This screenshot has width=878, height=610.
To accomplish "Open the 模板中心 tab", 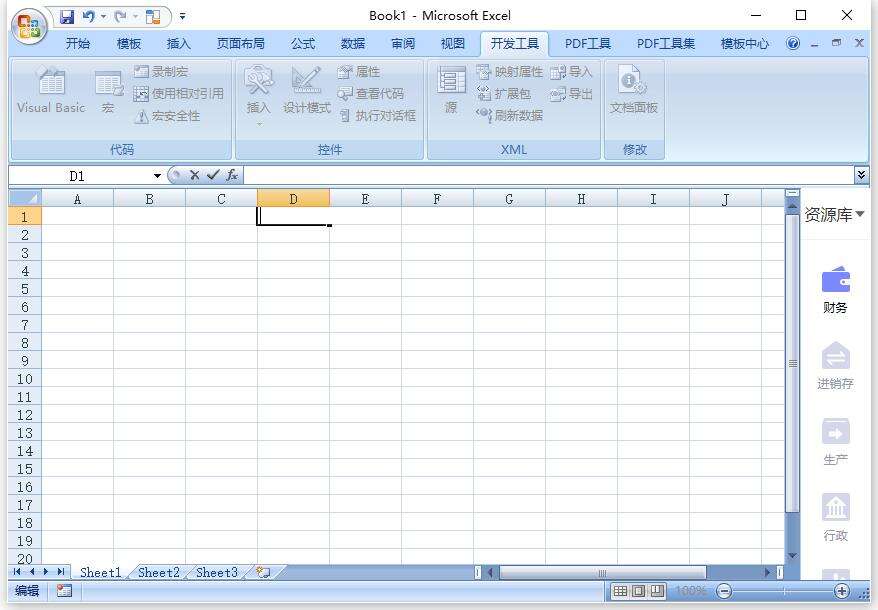I will pyautogui.click(x=745, y=44).
